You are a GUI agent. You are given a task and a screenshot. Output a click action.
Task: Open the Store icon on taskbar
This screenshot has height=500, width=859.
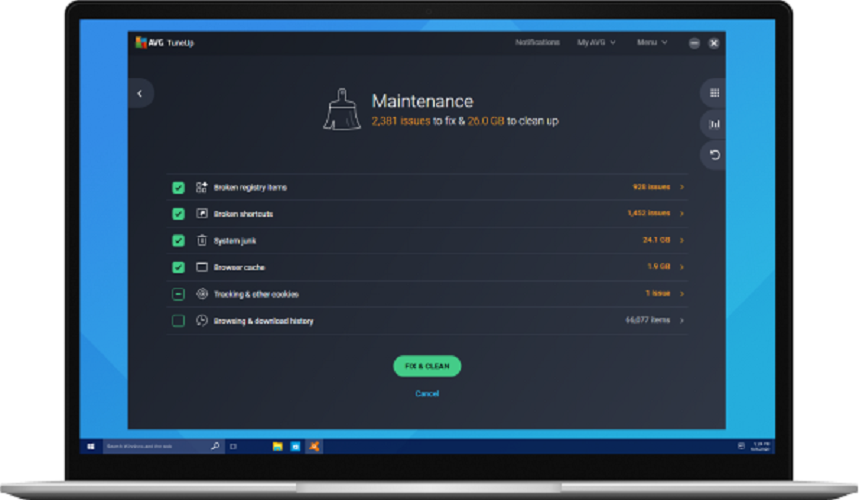(x=296, y=446)
